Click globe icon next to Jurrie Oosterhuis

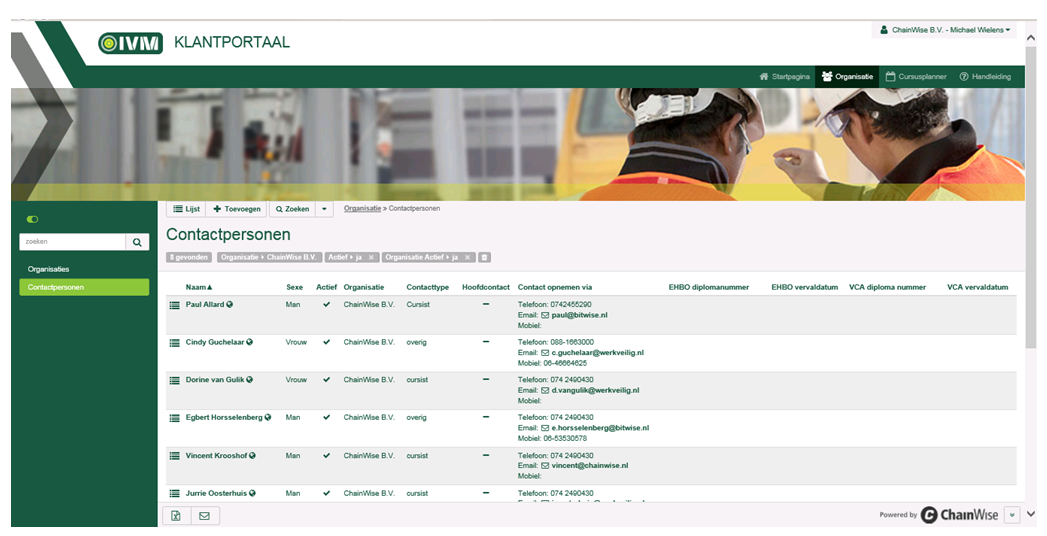tap(252, 493)
